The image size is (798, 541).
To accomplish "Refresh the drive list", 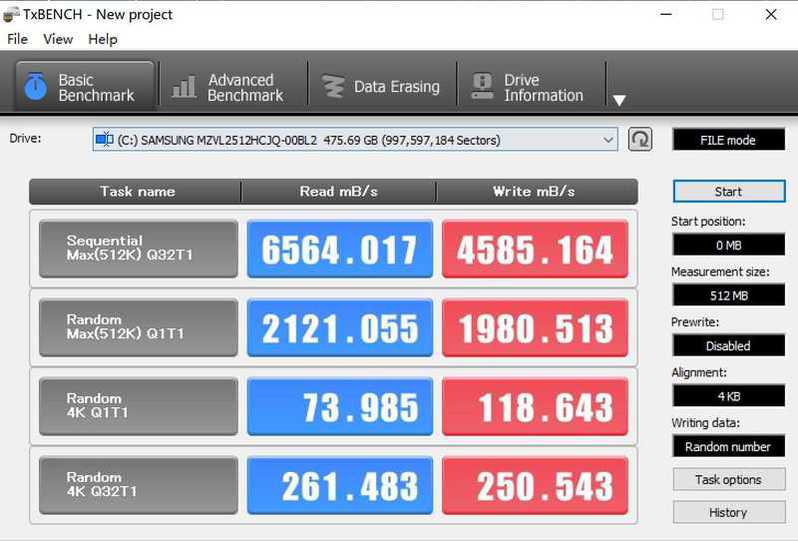I will [x=640, y=139].
